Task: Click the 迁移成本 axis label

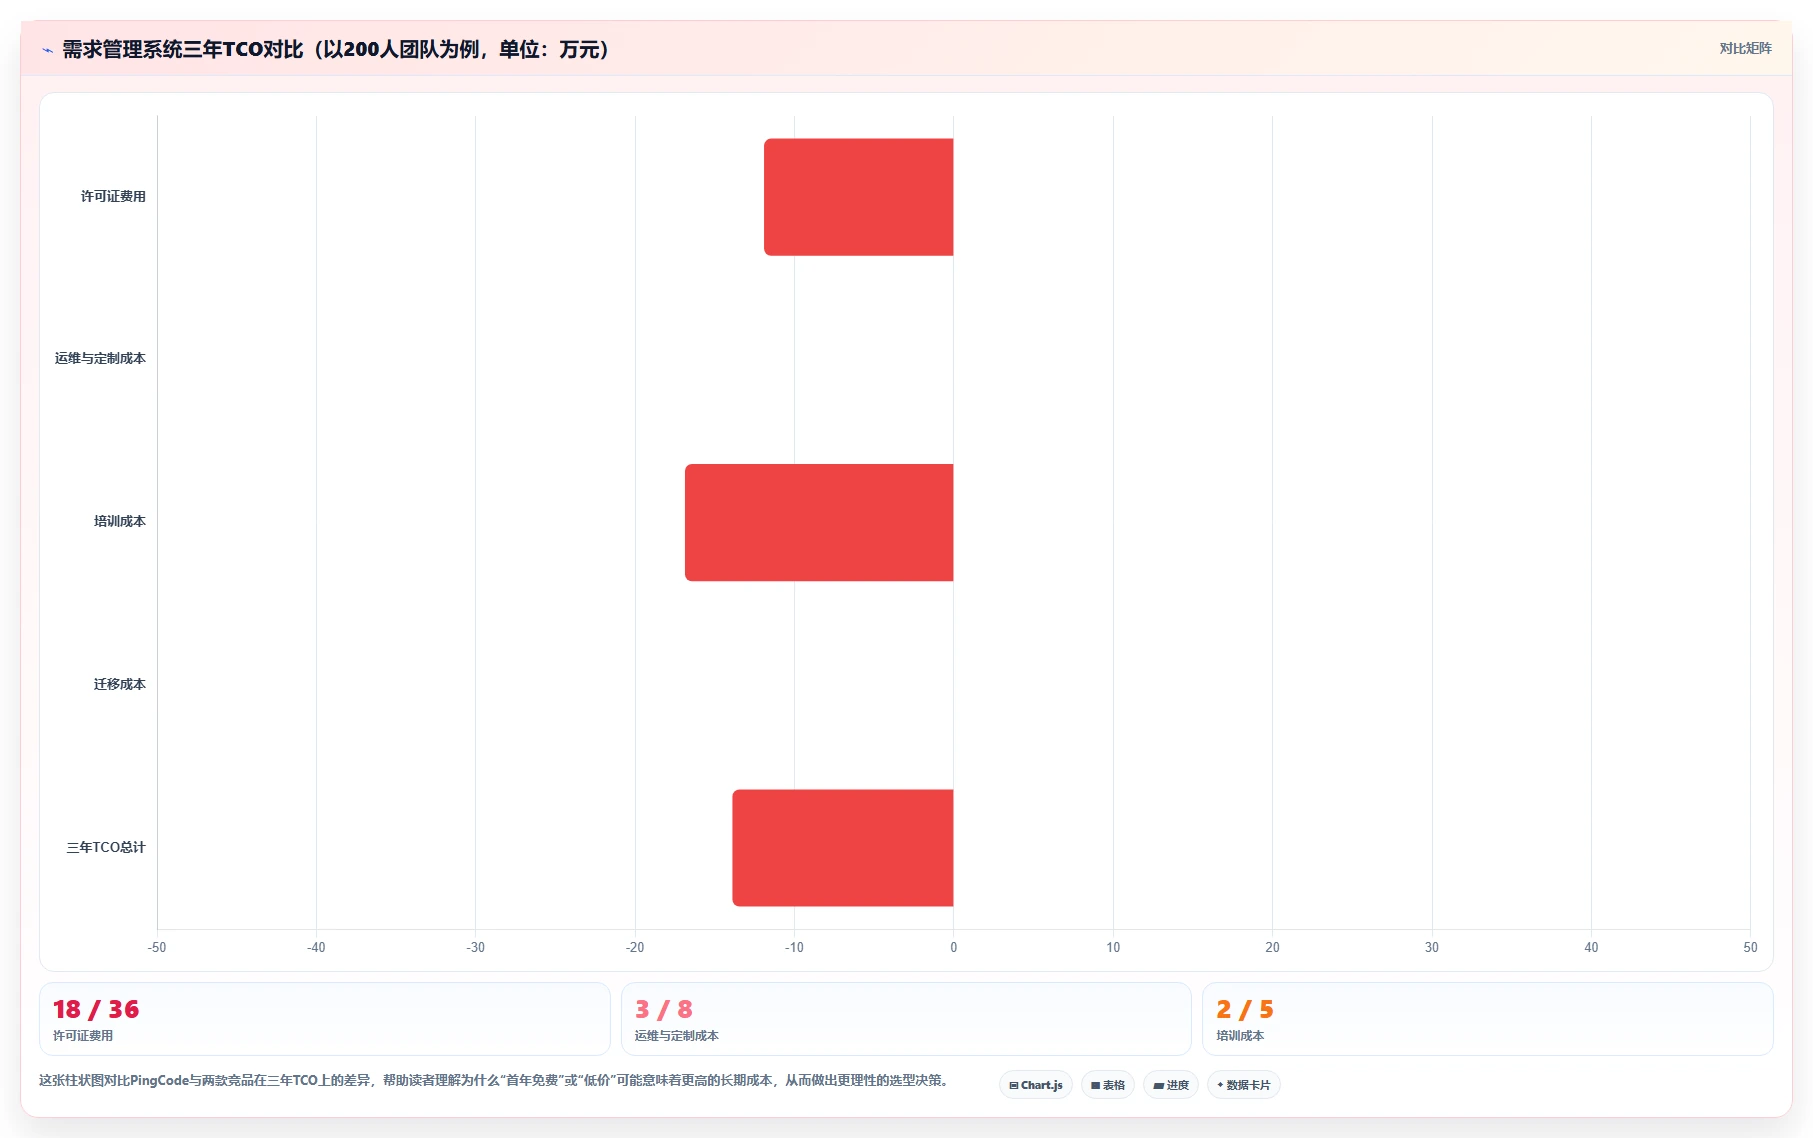Action: pos(120,685)
